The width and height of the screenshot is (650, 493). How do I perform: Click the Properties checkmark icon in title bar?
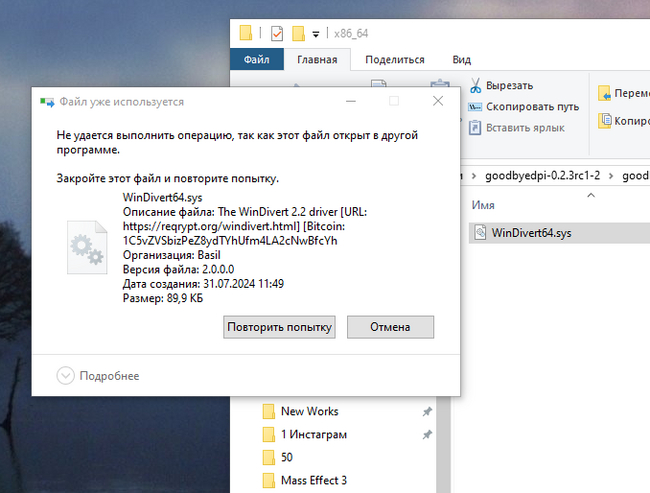click(x=277, y=34)
